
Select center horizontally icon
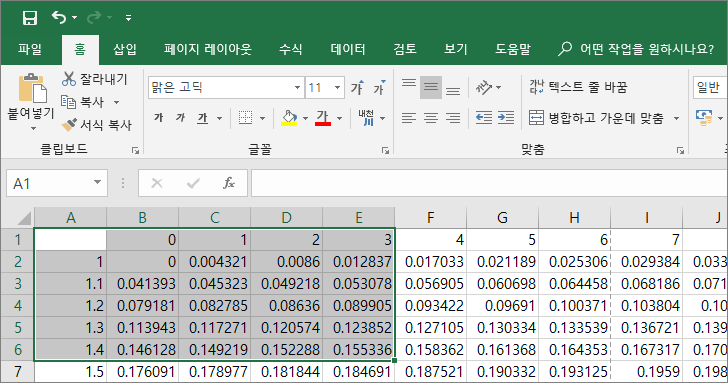tap(431, 118)
